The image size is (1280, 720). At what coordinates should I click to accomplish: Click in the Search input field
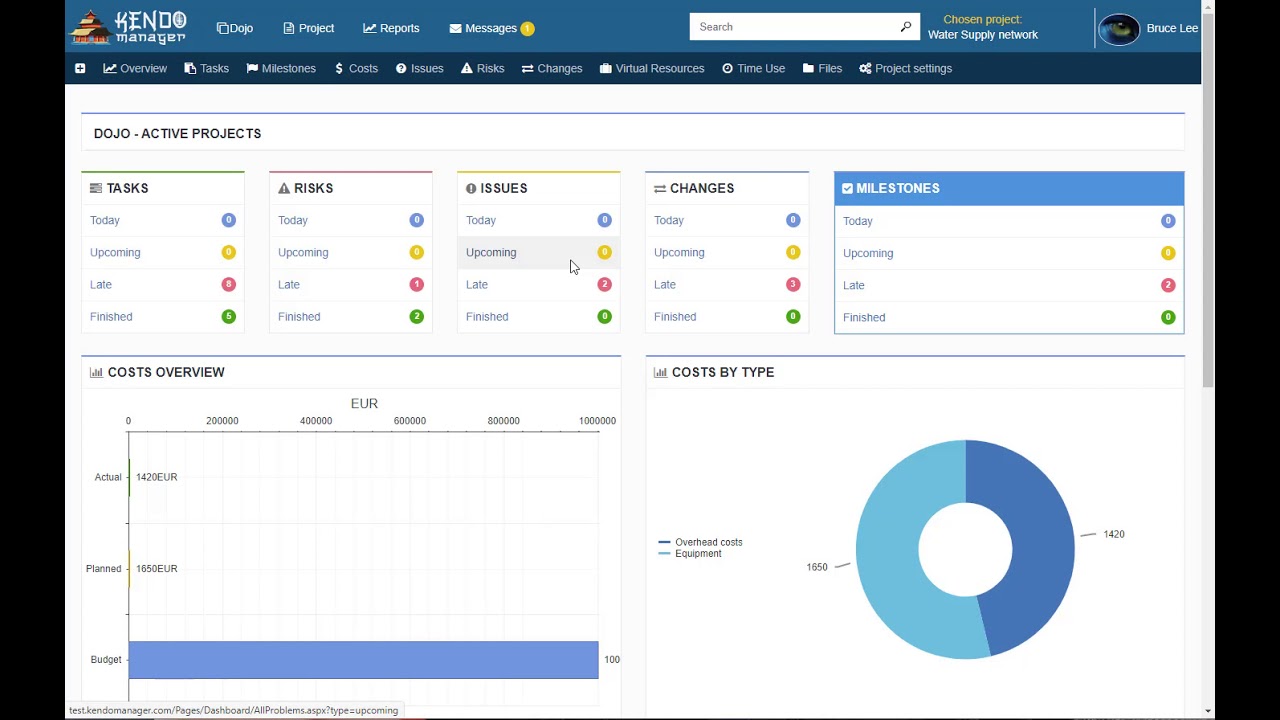tap(794, 27)
